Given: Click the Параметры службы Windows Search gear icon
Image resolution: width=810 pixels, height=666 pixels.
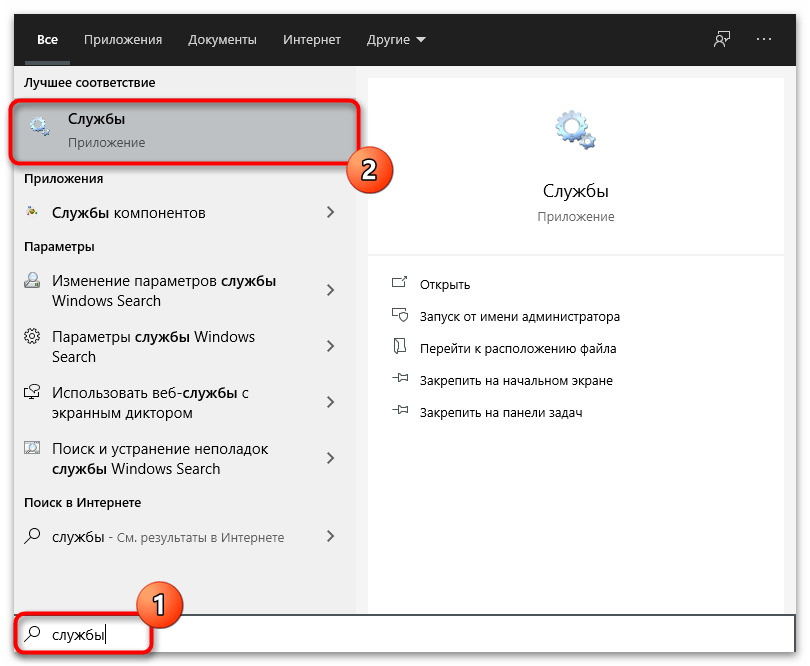Looking at the screenshot, I should 33,338.
